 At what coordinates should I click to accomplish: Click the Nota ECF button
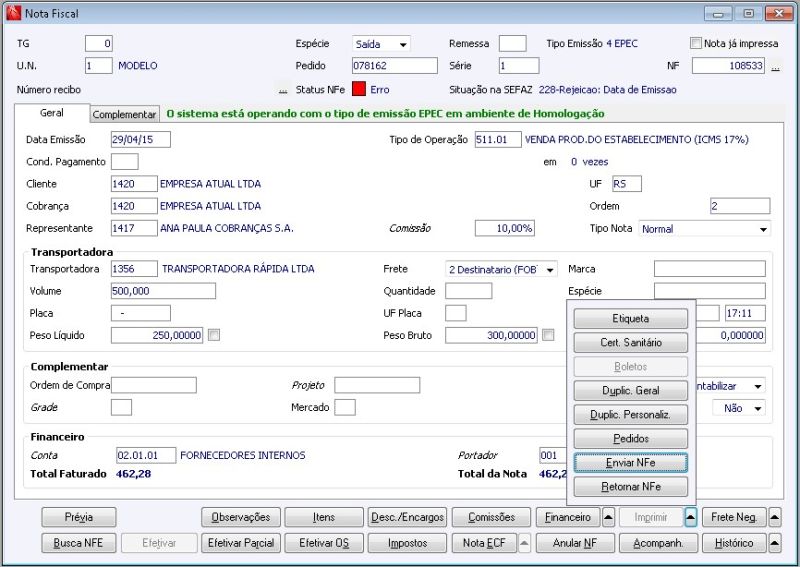pyautogui.click(x=484, y=543)
